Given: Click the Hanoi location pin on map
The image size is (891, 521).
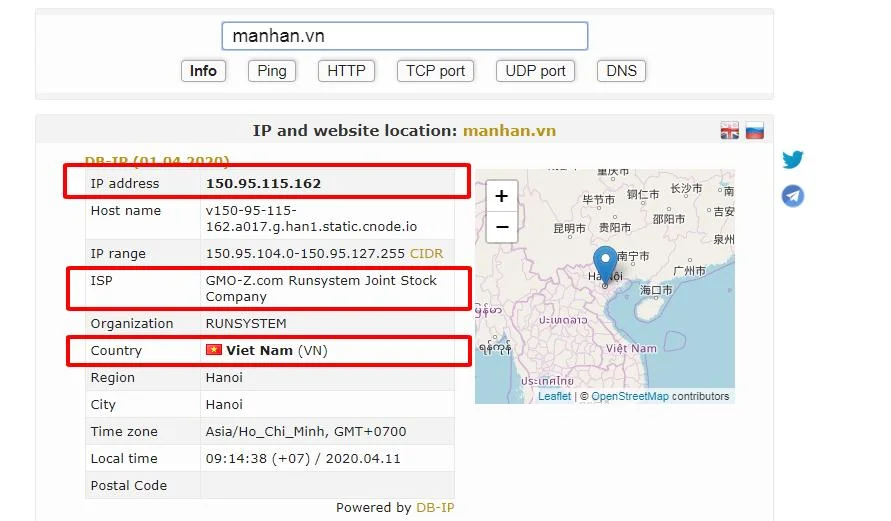Looking at the screenshot, I should (x=605, y=264).
